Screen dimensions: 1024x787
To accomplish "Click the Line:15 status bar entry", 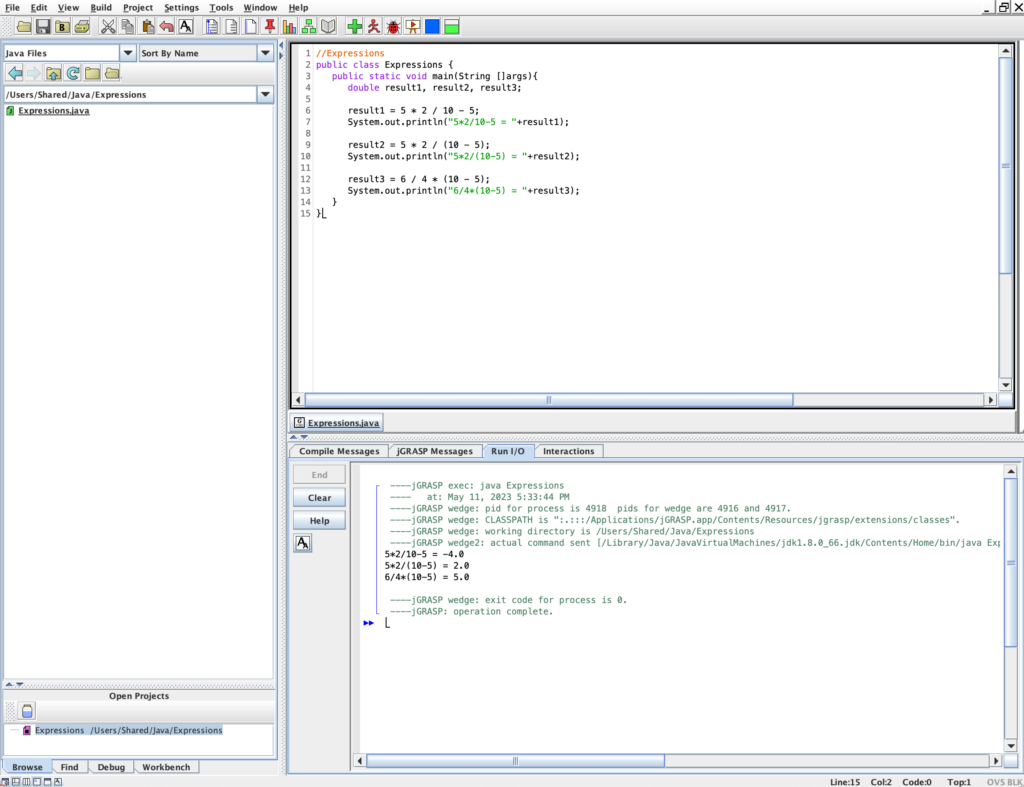I will click(845, 782).
